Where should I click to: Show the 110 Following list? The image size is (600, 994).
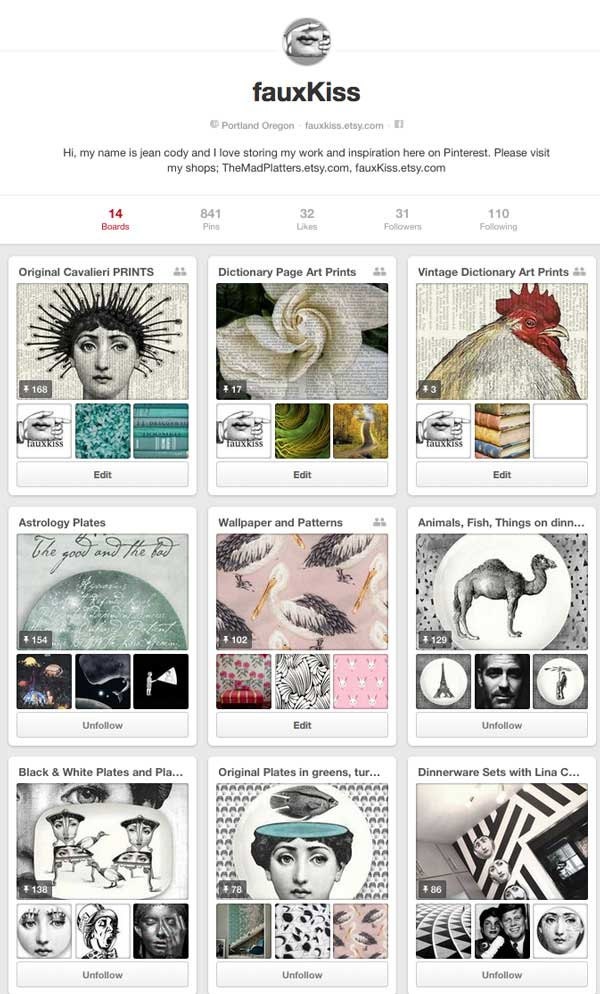pos(499,219)
